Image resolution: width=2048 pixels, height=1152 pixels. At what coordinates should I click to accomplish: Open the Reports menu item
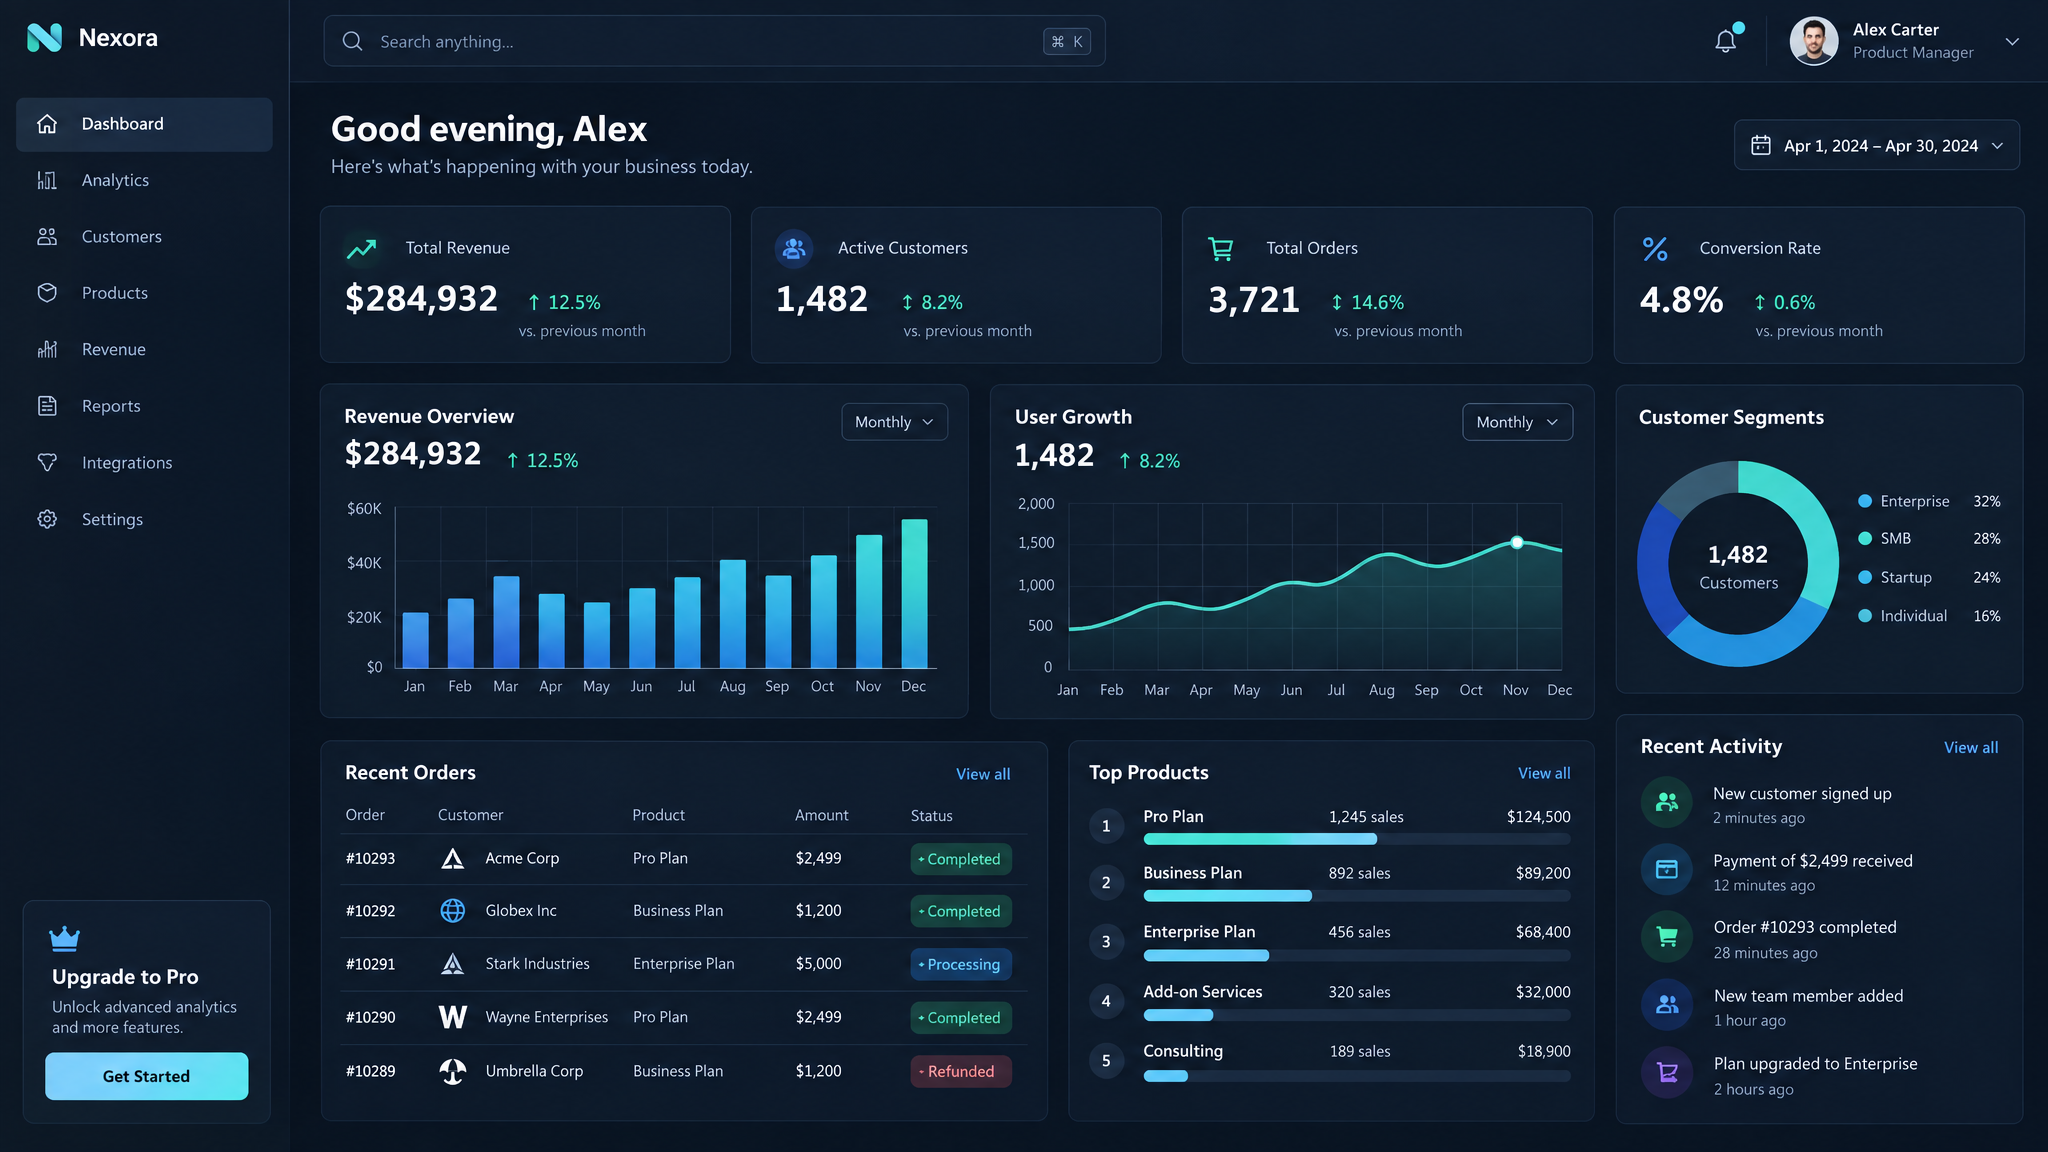coord(144,406)
